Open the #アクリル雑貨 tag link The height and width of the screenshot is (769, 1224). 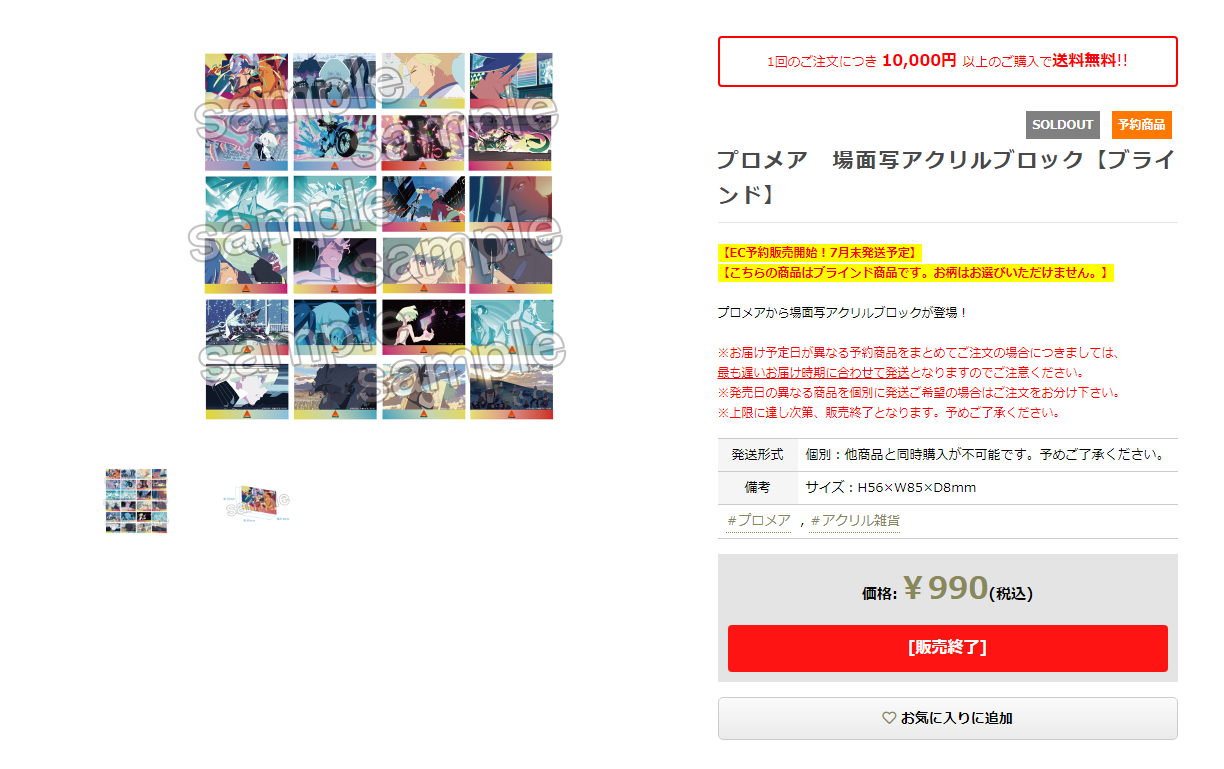click(x=854, y=521)
